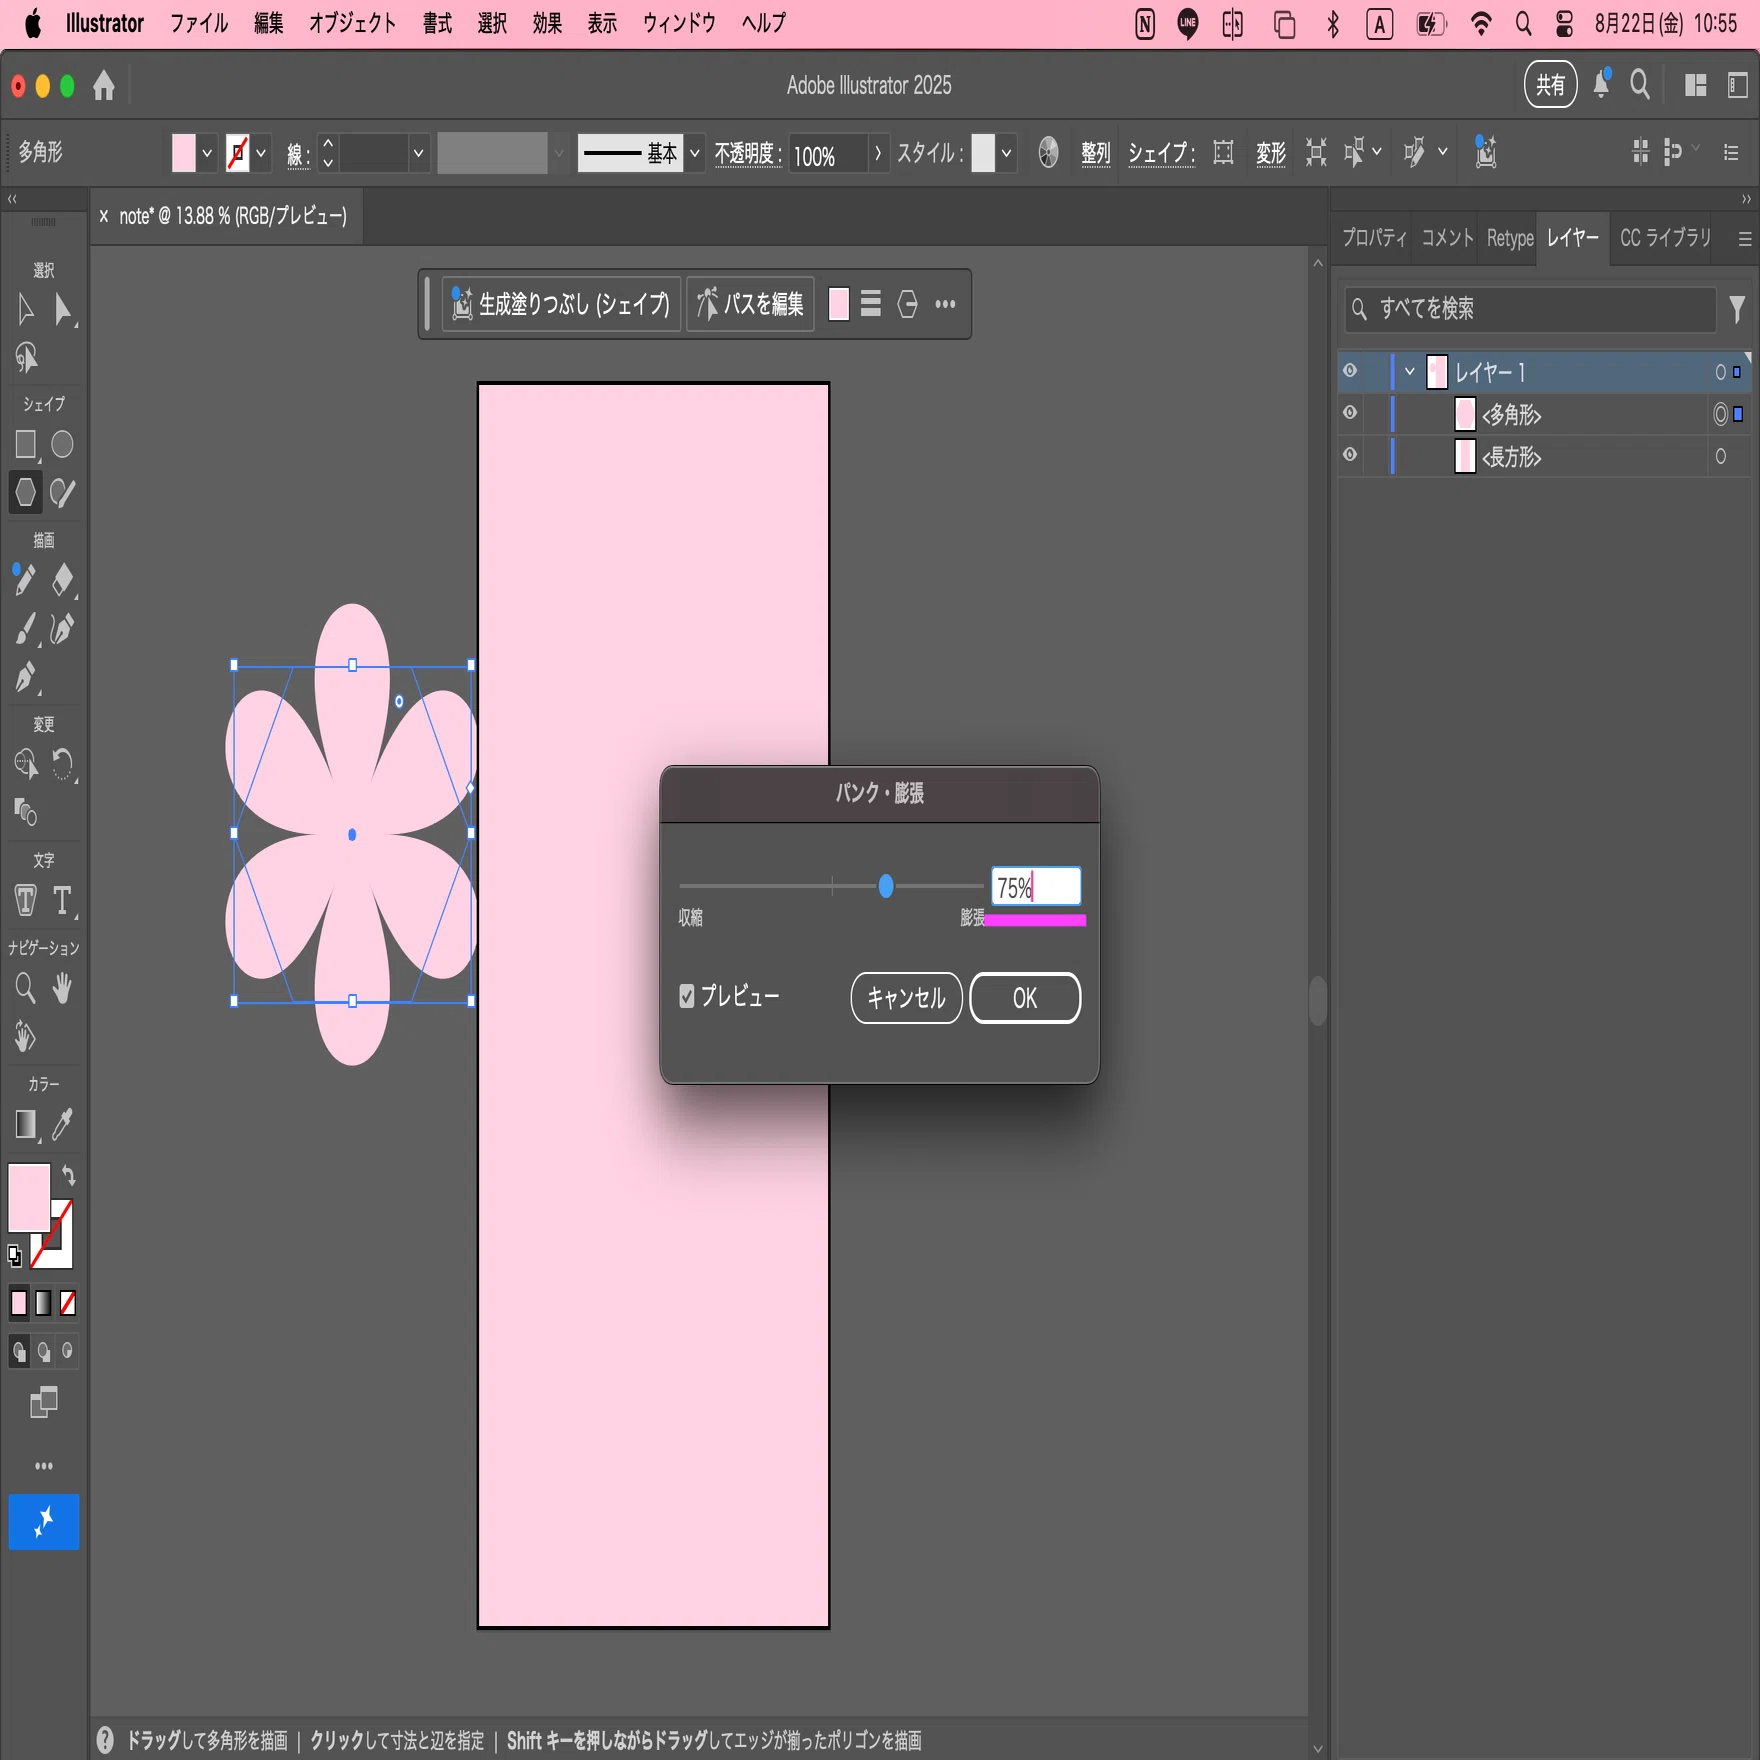
Task: Open the 基本 brush definition dropdown
Action: [695, 153]
